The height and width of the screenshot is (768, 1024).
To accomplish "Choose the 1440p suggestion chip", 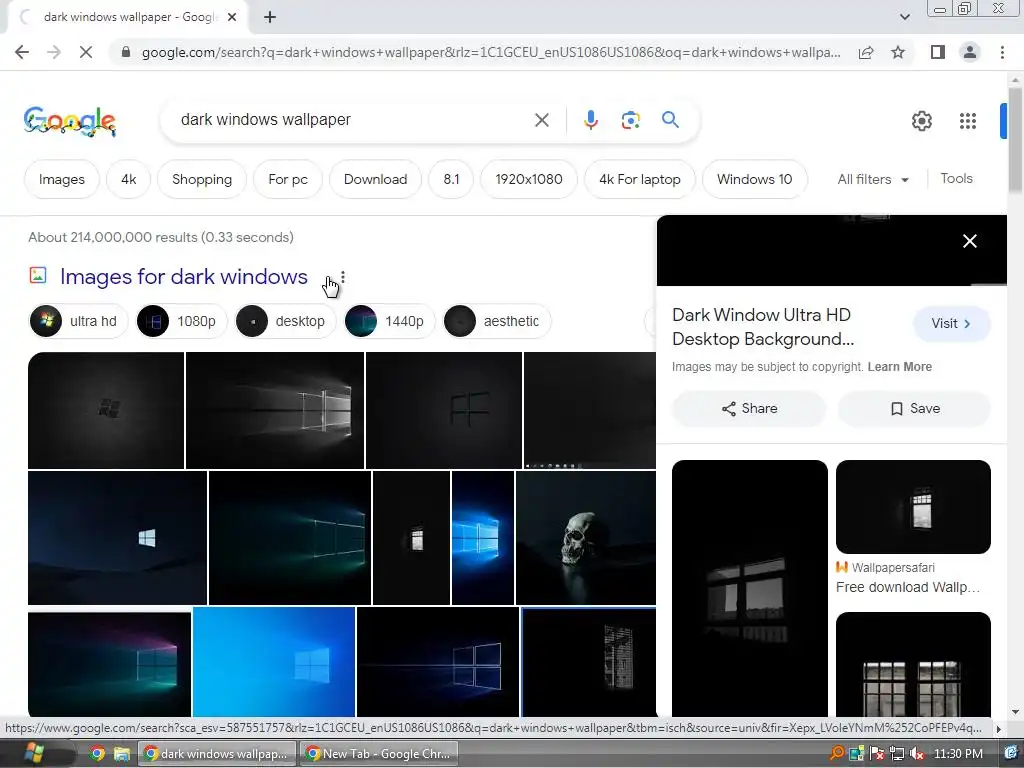I will point(389,321).
